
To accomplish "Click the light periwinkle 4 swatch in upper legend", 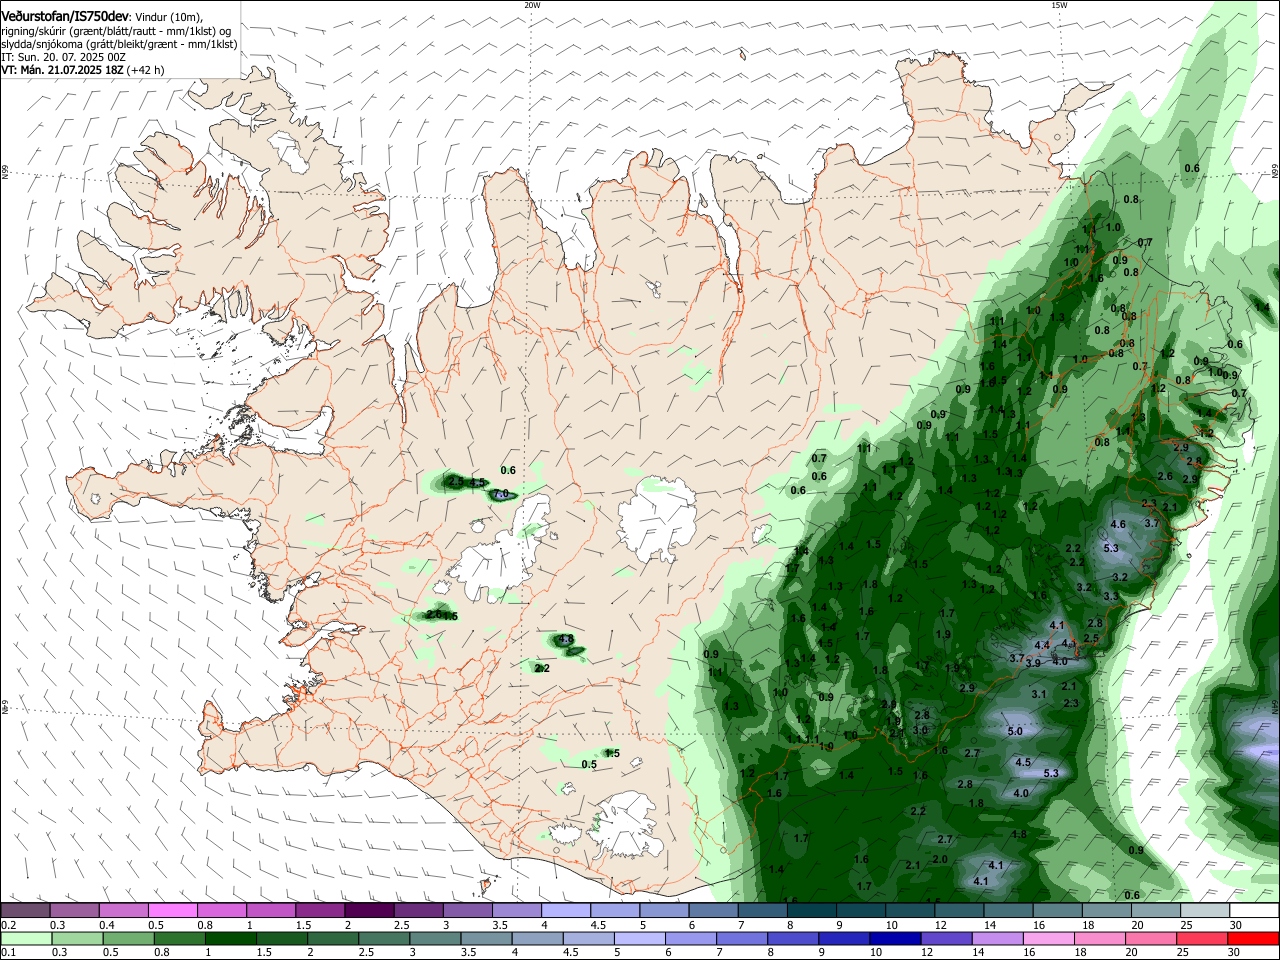I will pos(566,911).
